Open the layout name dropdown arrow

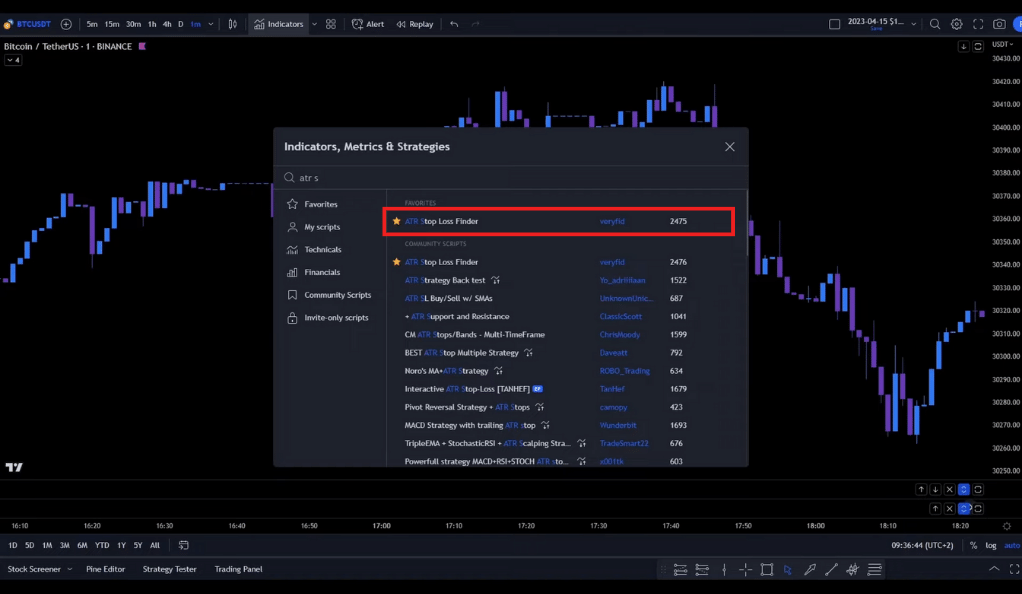(x=914, y=24)
